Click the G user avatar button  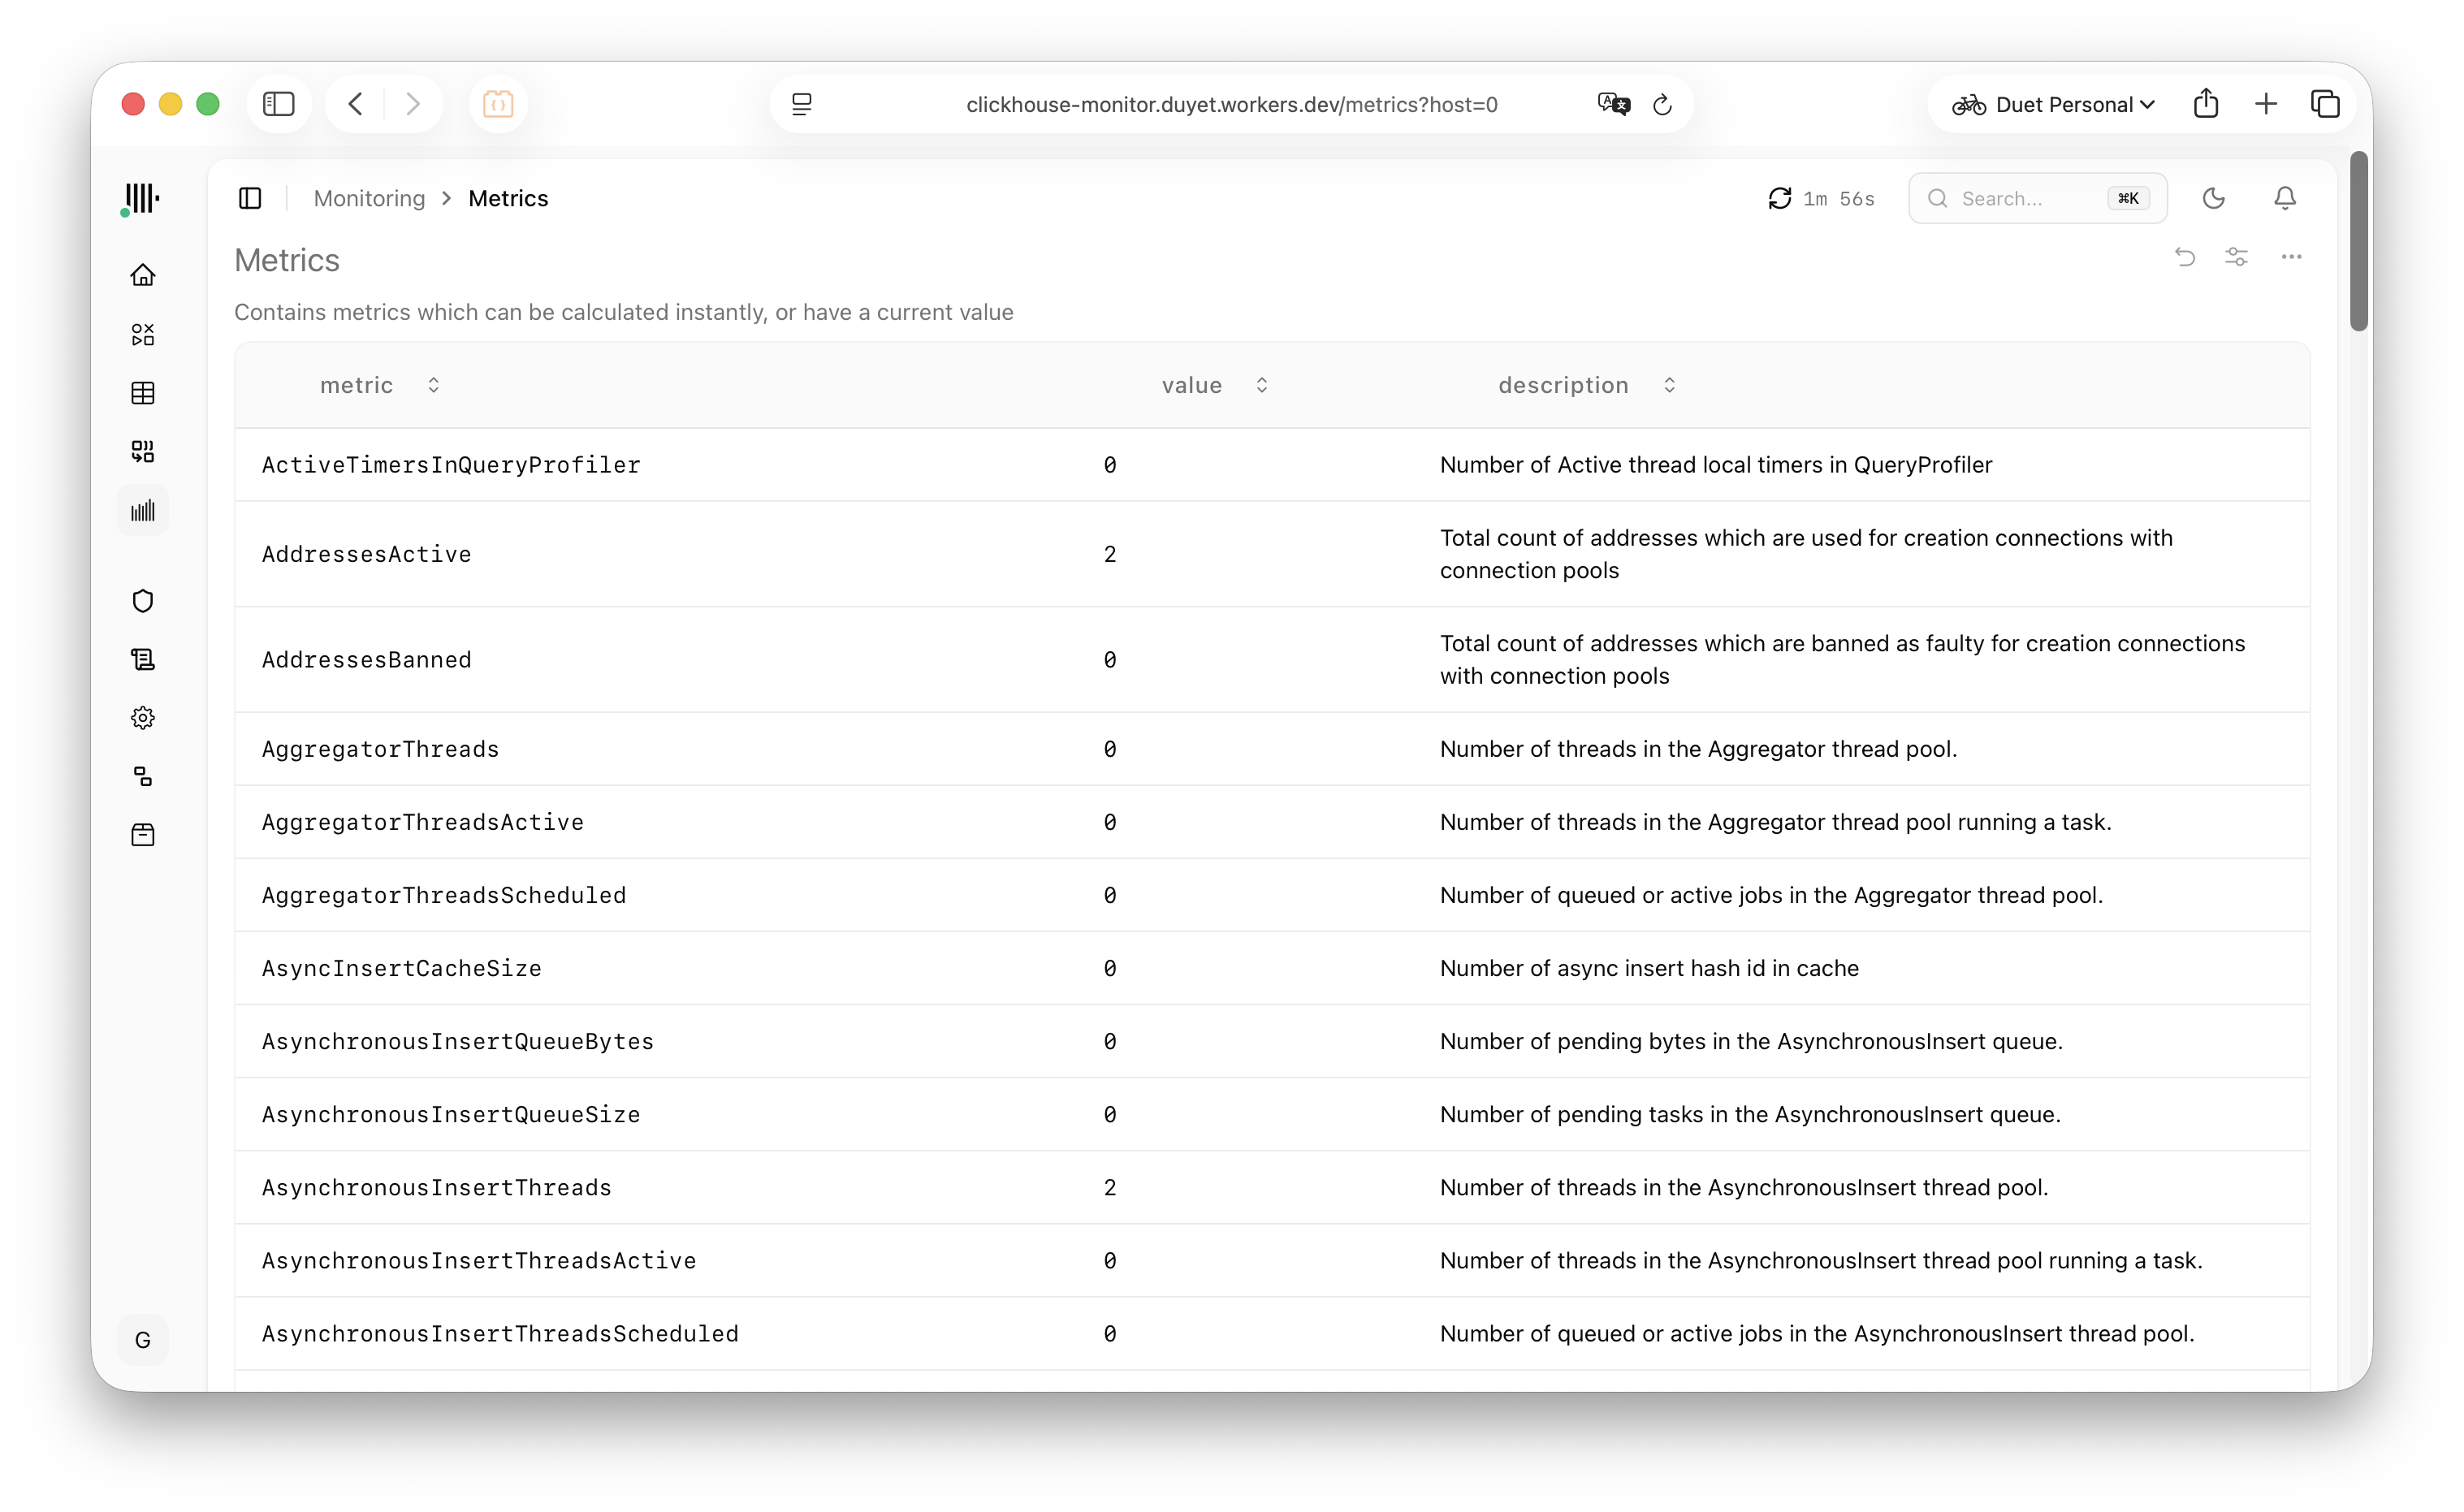[143, 1340]
